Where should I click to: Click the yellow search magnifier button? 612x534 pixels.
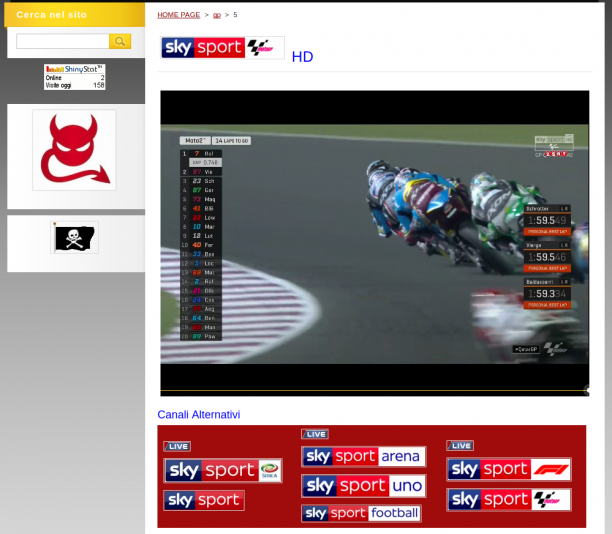pos(120,41)
